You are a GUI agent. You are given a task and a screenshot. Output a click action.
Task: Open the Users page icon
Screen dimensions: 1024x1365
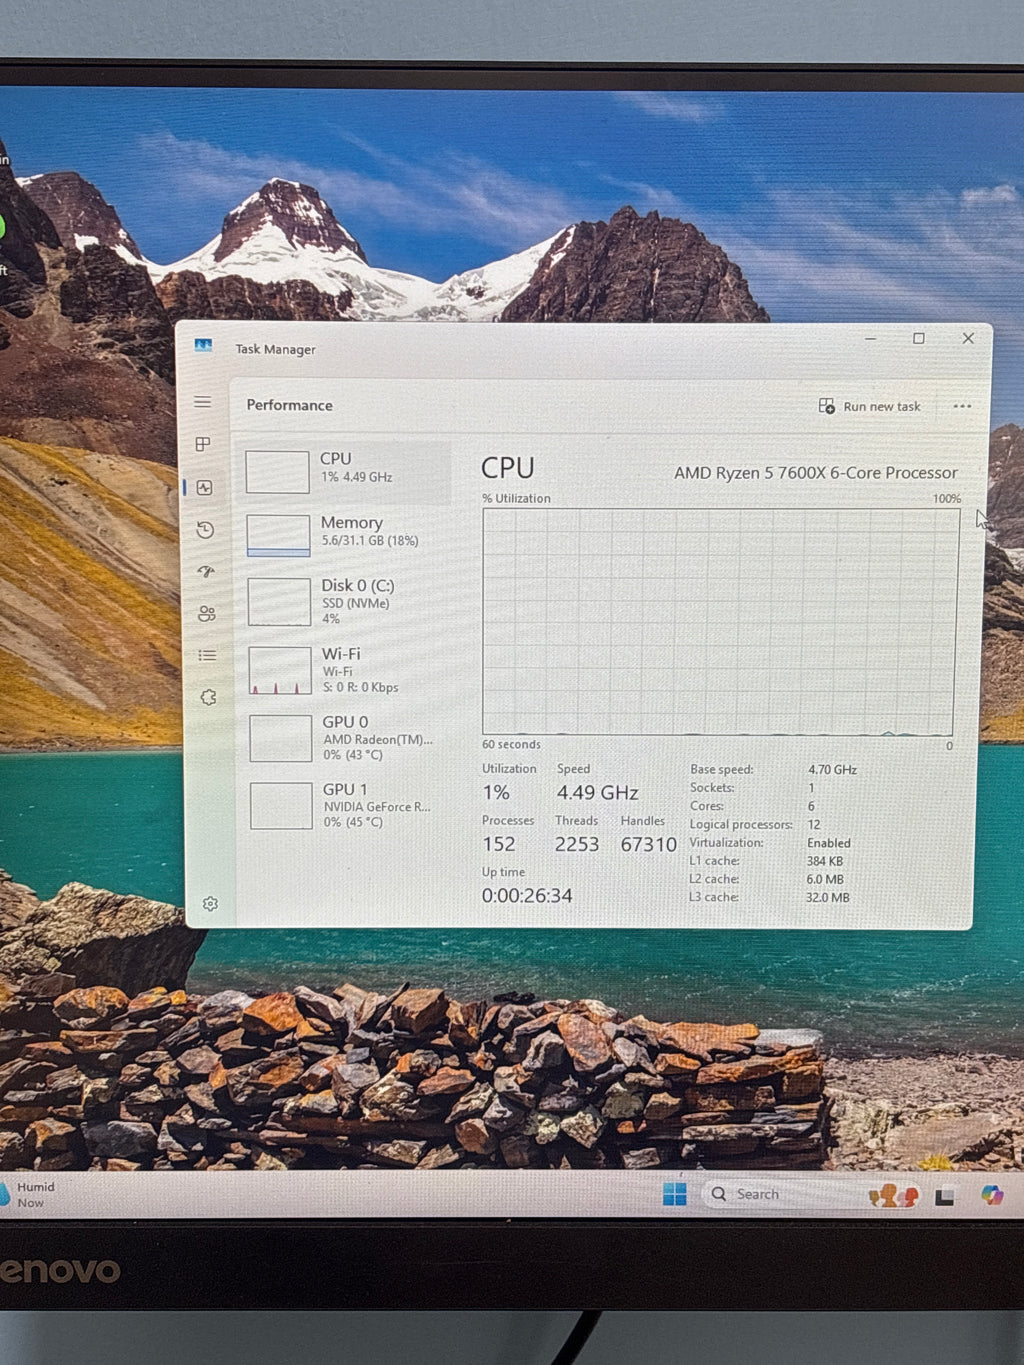[x=207, y=614]
